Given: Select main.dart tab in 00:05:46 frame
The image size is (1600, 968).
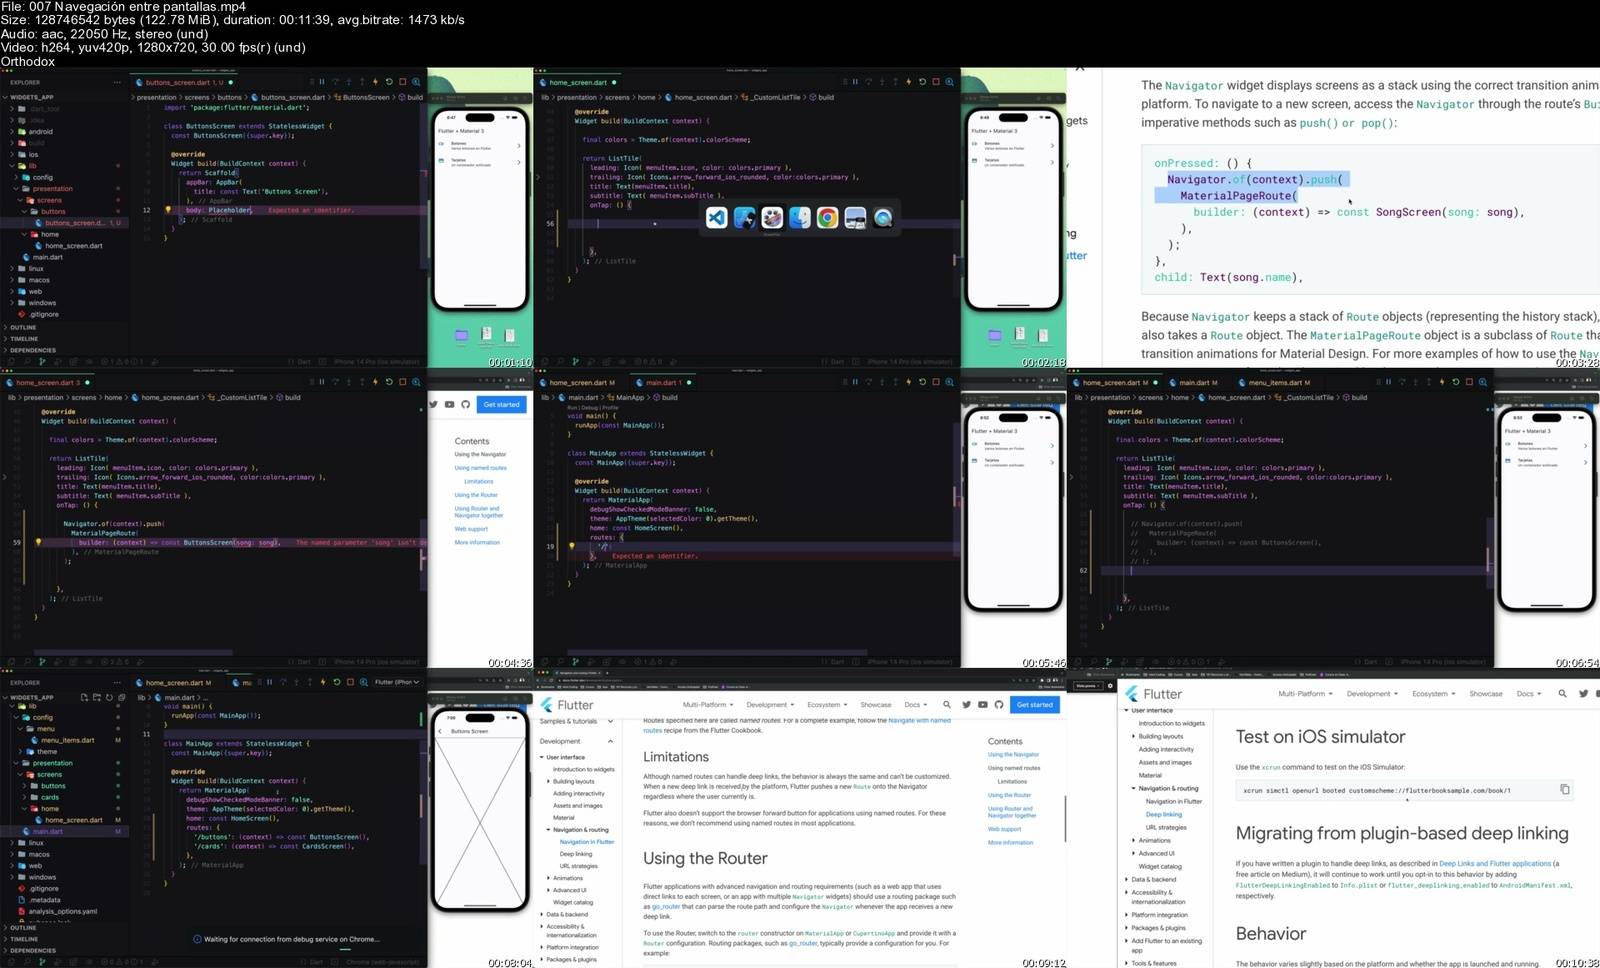Looking at the screenshot, I should pos(662,382).
